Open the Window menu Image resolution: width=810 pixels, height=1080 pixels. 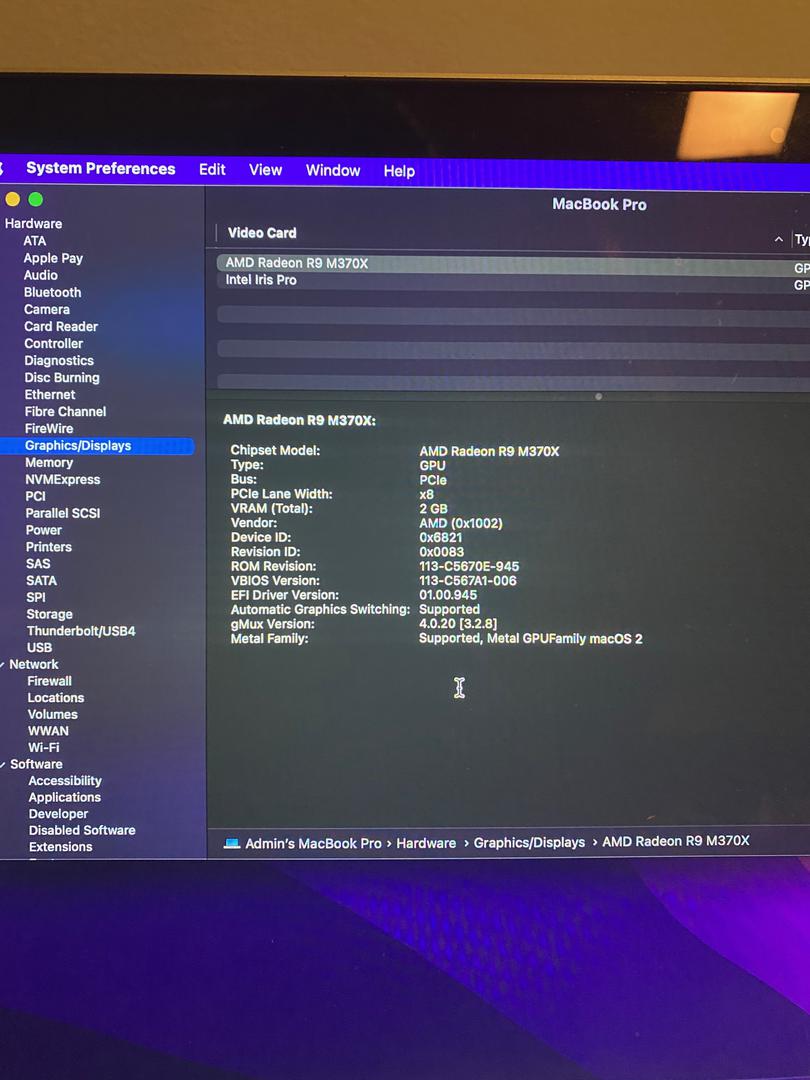tap(333, 171)
